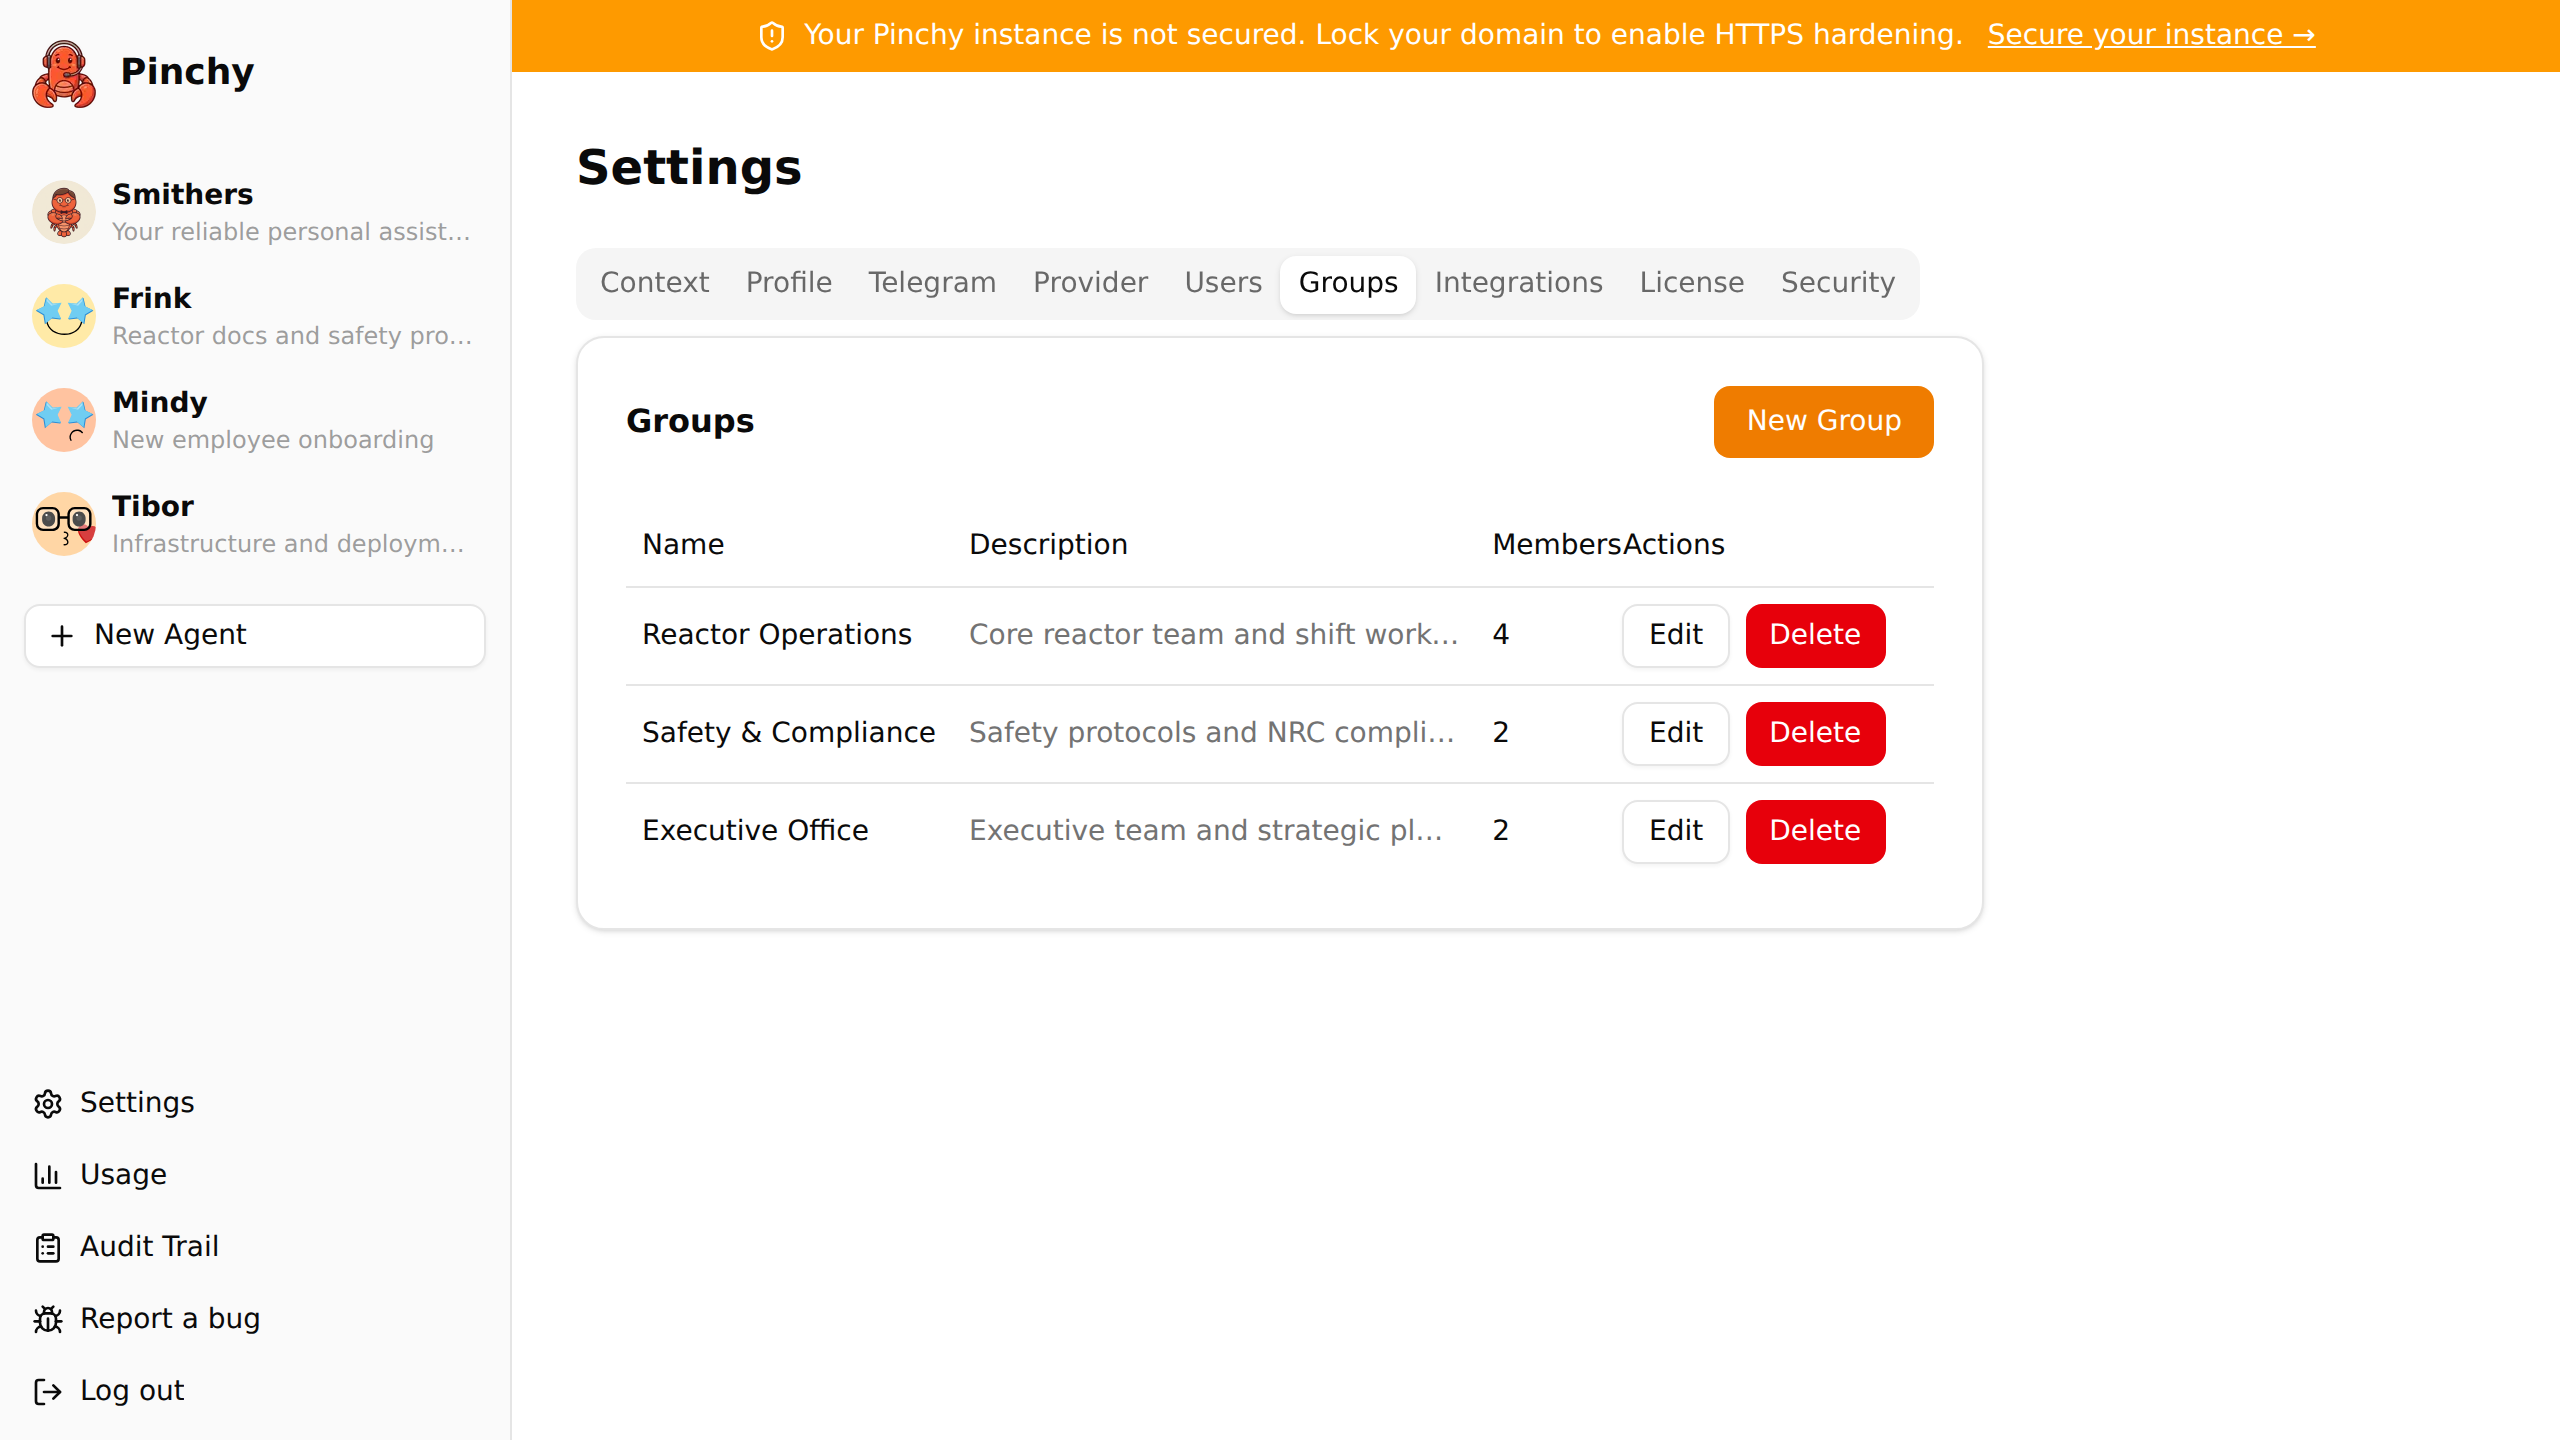Click the Reactor Operations name cell

click(x=777, y=635)
